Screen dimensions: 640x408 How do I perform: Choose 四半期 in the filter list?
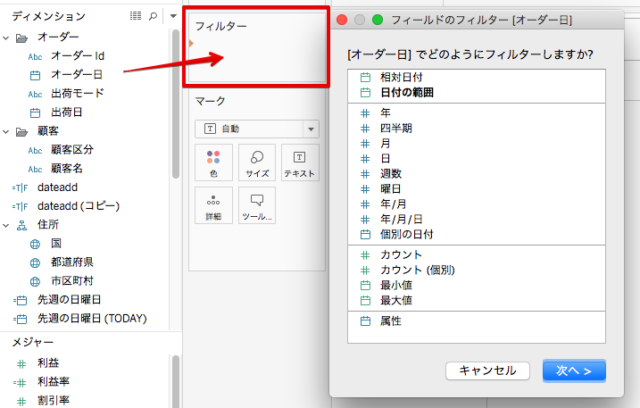(476, 128)
